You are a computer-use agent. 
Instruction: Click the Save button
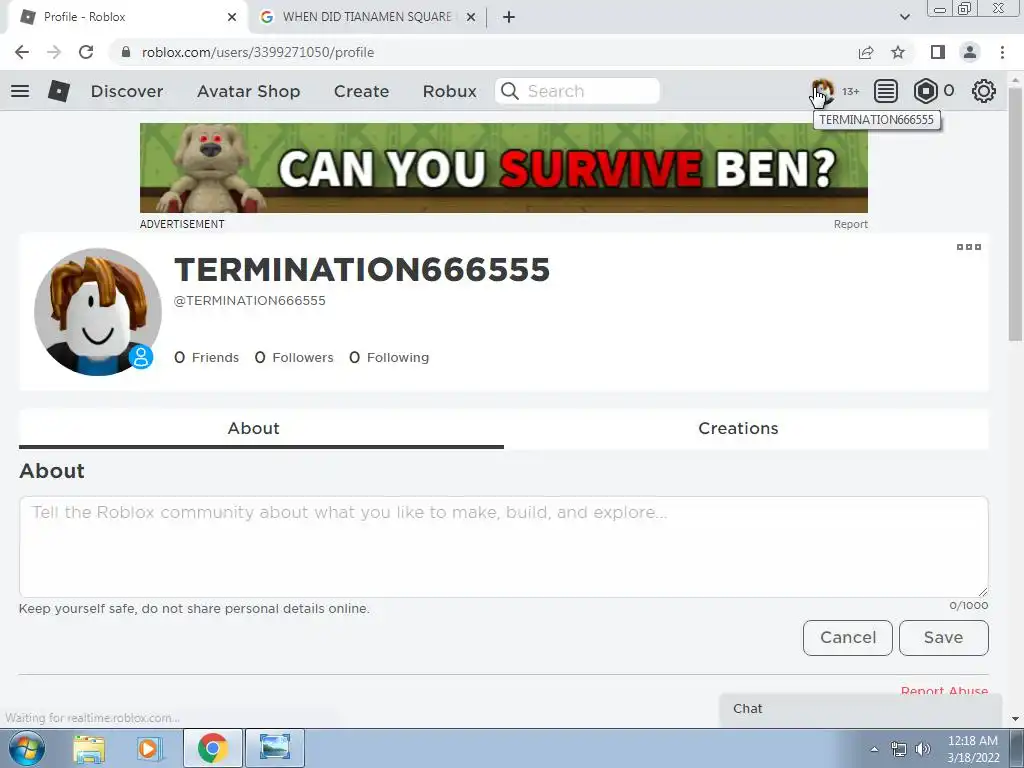coord(944,637)
